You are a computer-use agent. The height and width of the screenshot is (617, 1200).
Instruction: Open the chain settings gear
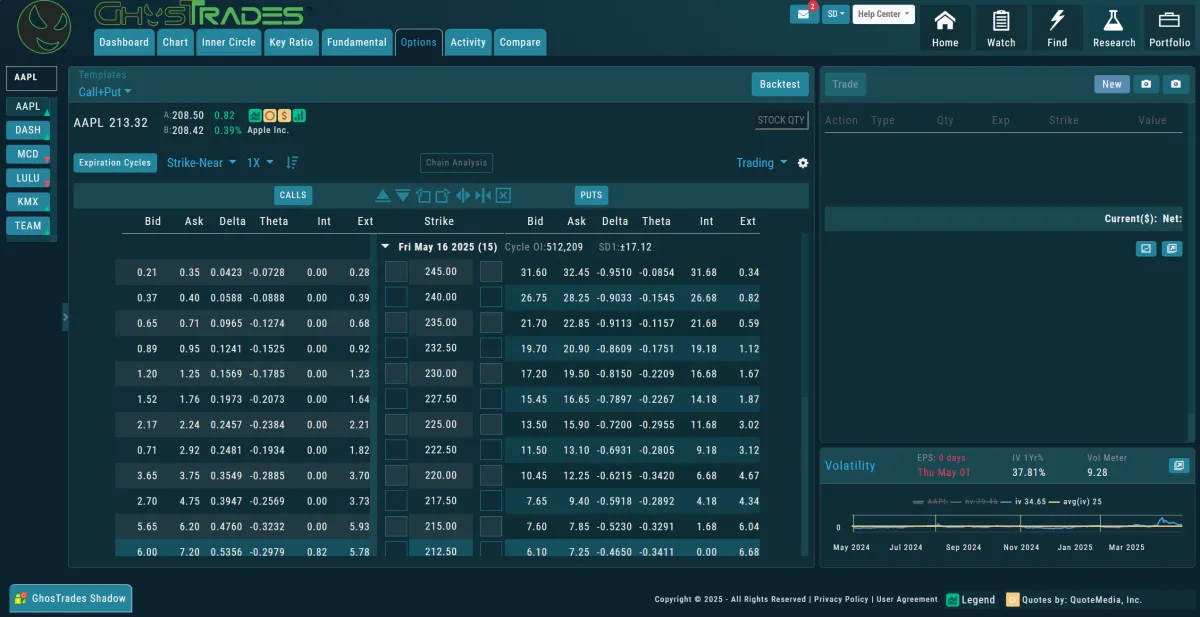[802, 163]
